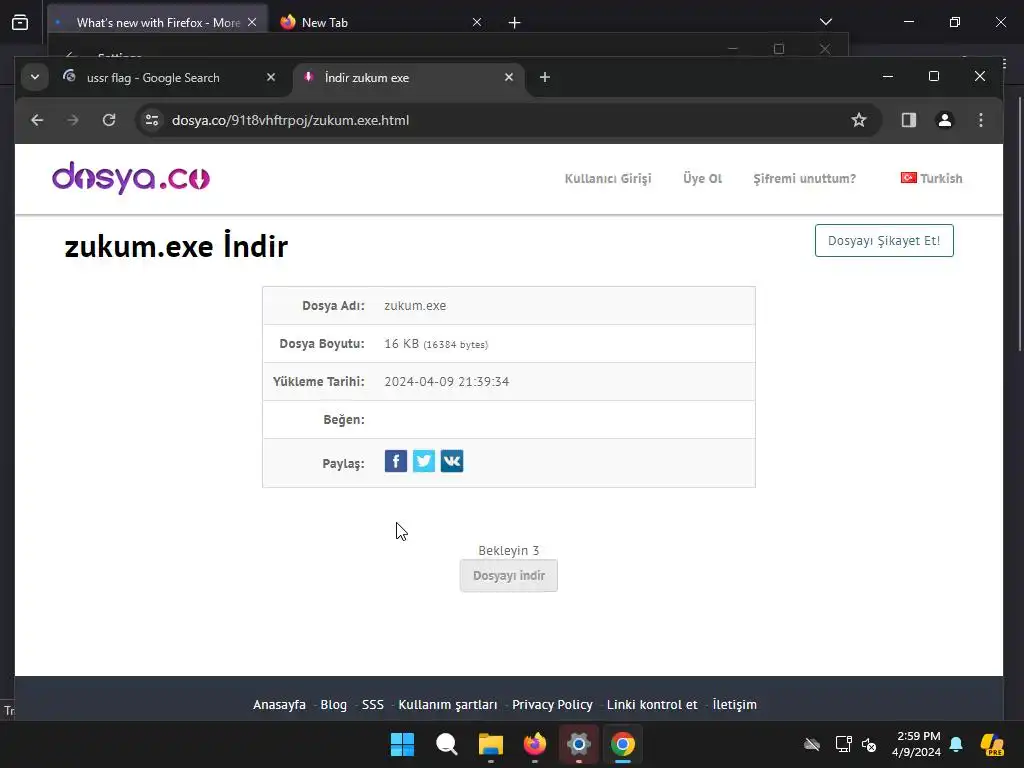Image resolution: width=1024 pixels, height=768 pixels.
Task: Open new tab in Firefox window
Action: (515, 23)
